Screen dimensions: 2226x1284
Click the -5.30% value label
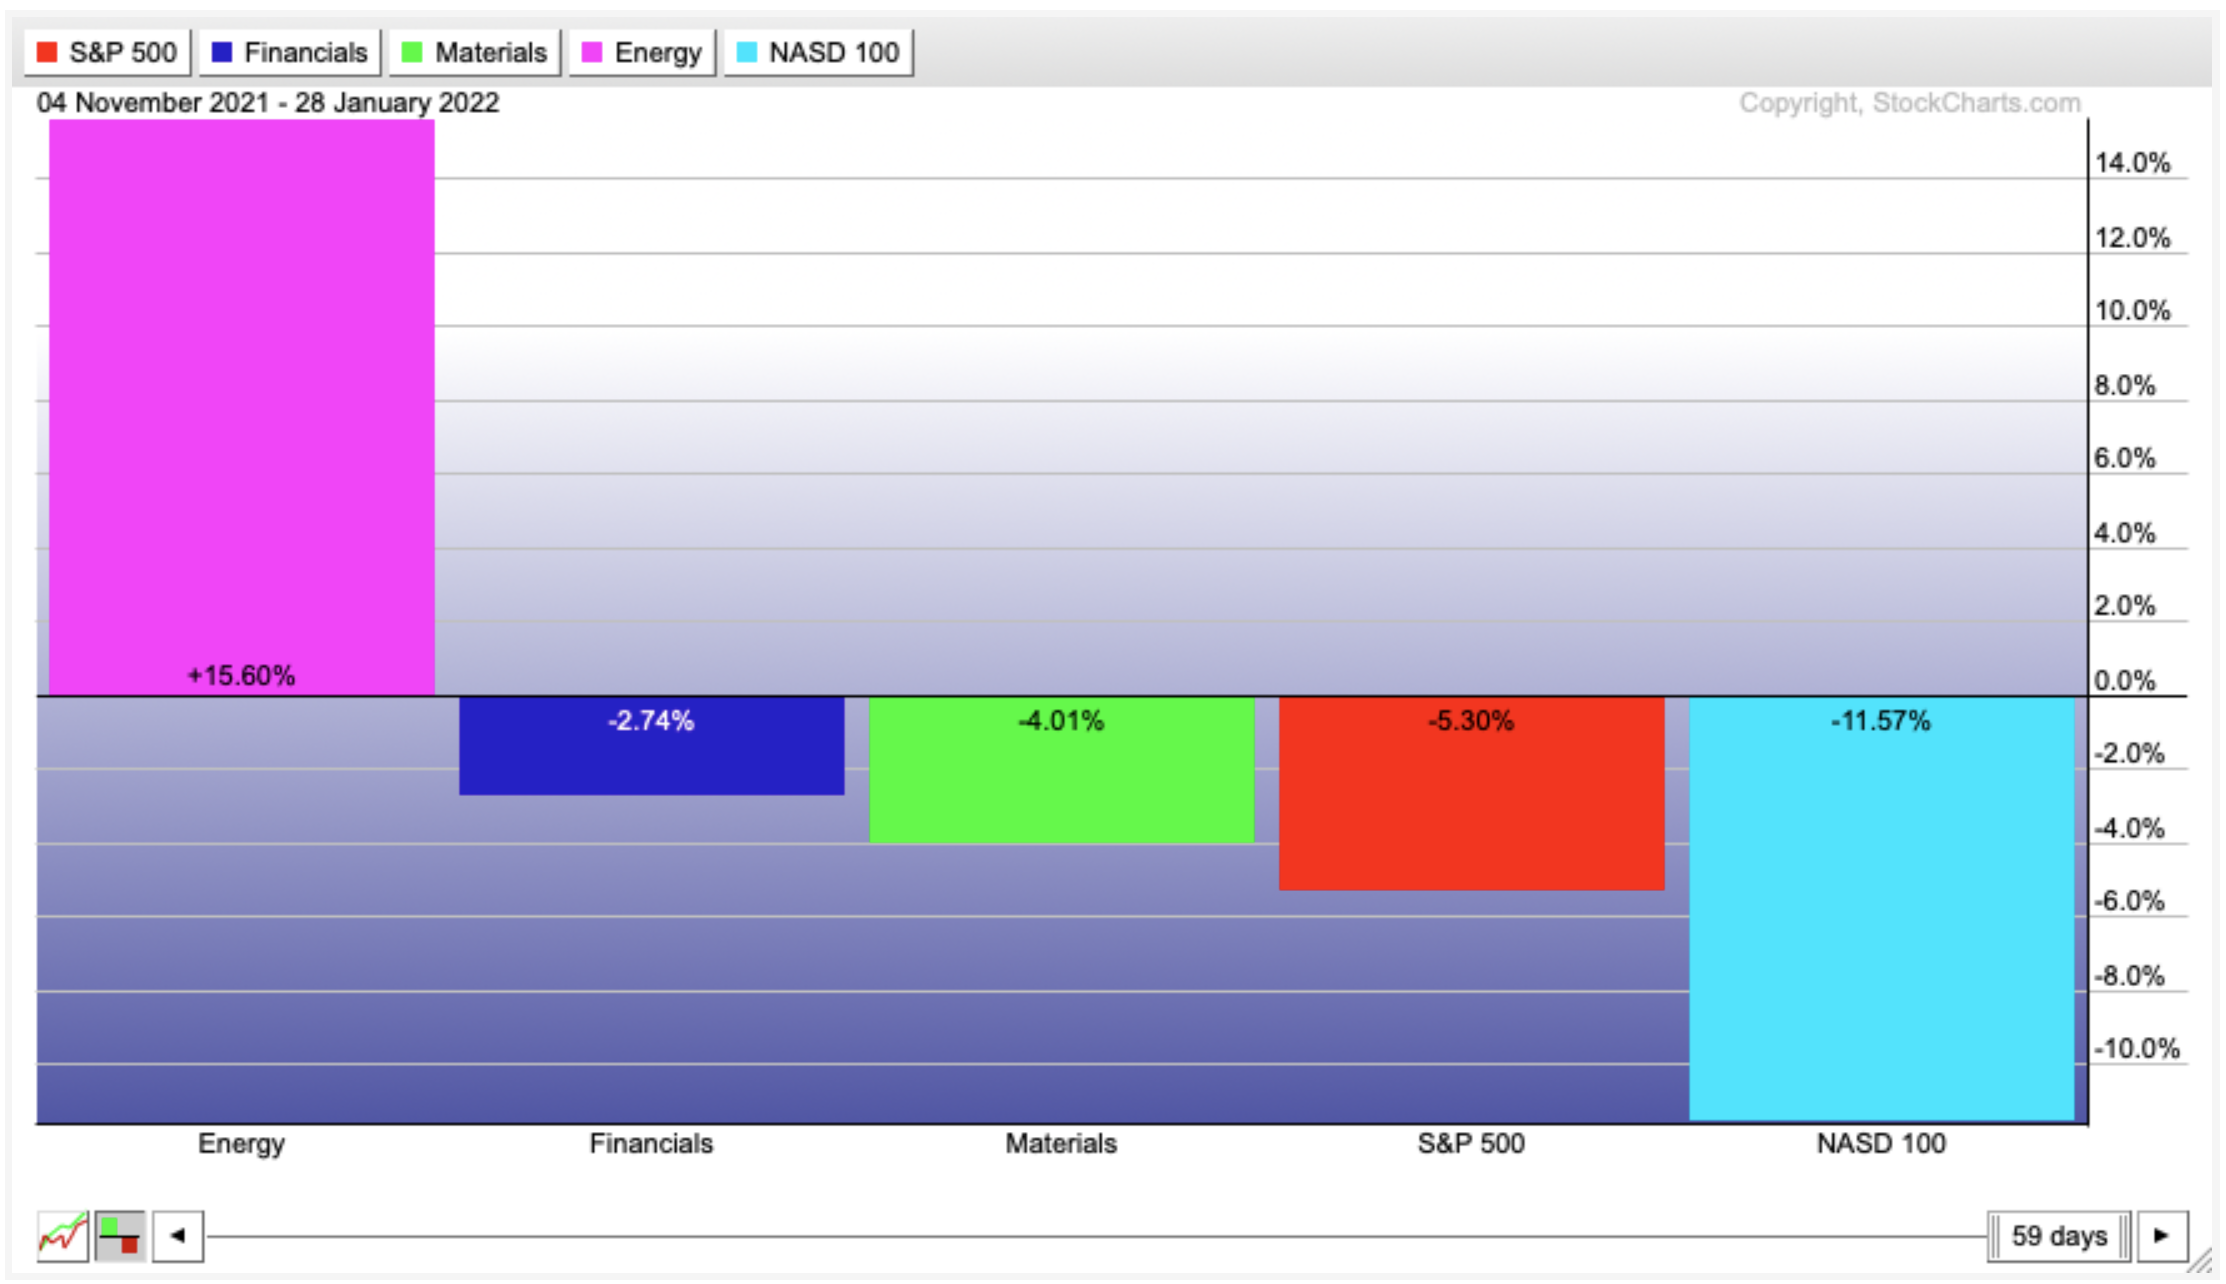[x=1471, y=721]
